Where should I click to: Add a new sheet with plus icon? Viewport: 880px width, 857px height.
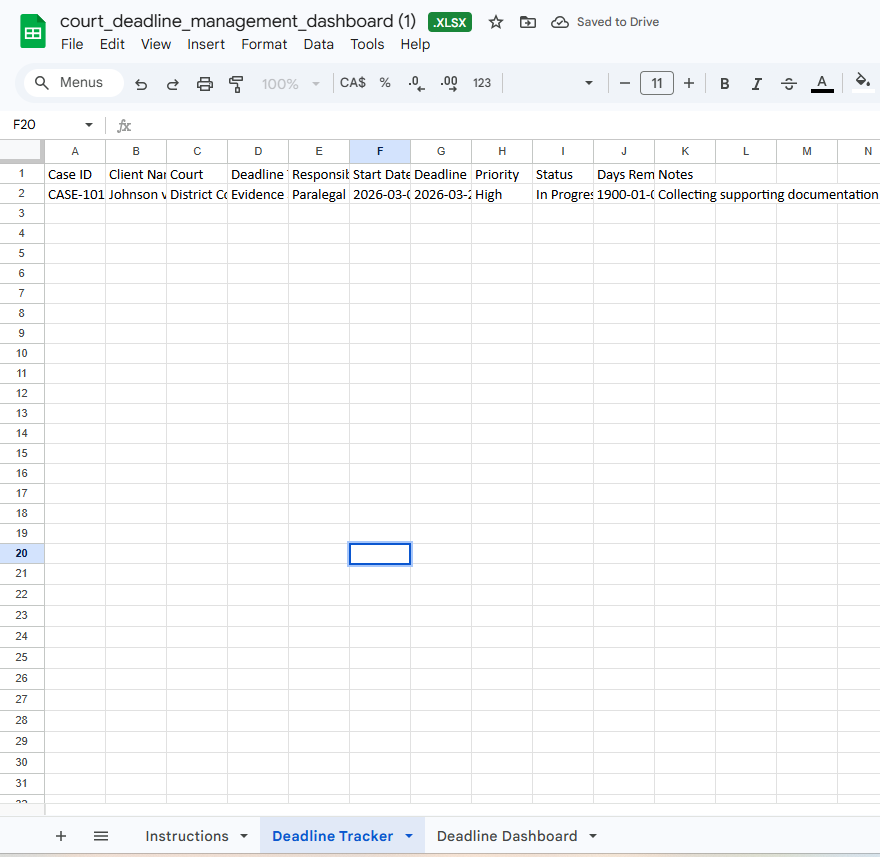(x=61, y=836)
